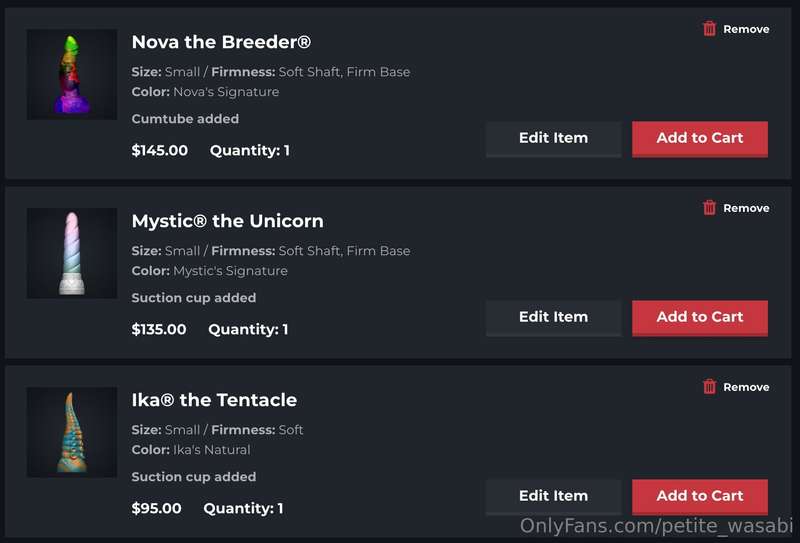The image size is (800, 543).
Task: Open the rainbow Nova product thumbnail
Action: 72,75
